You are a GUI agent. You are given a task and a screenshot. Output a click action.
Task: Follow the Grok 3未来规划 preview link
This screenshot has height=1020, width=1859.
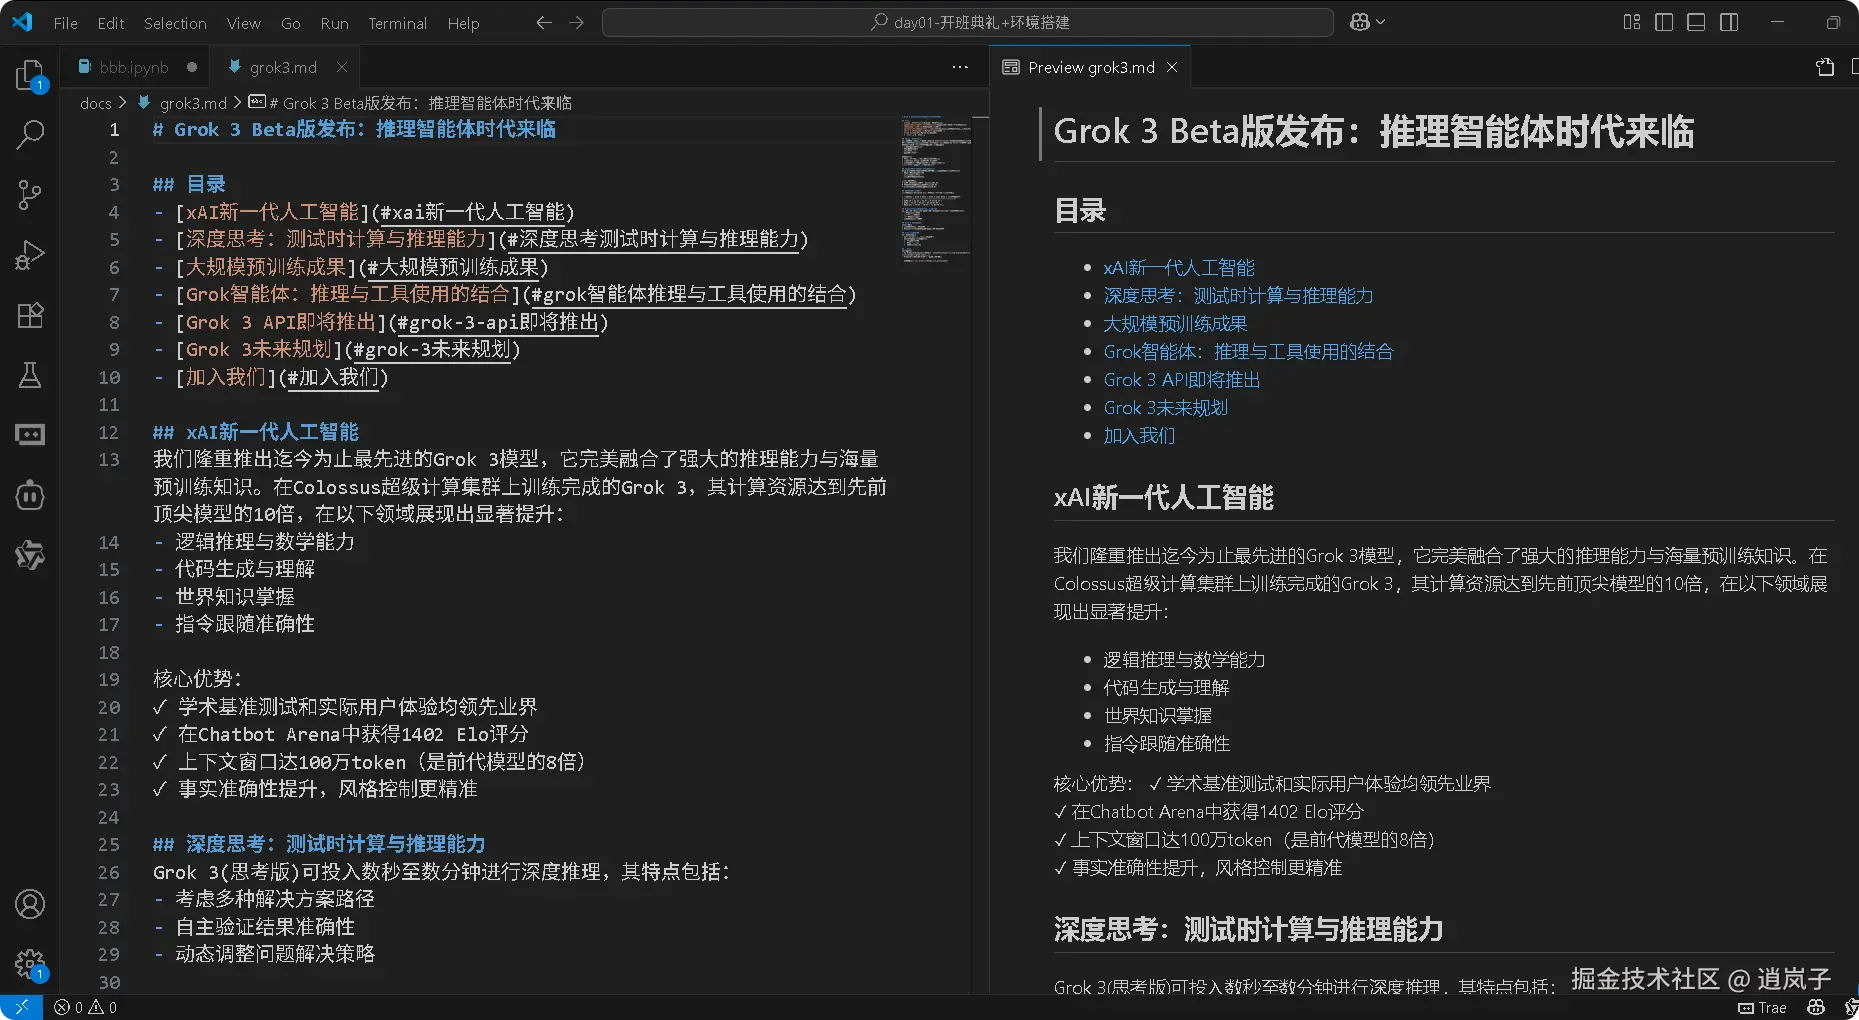click(x=1166, y=407)
